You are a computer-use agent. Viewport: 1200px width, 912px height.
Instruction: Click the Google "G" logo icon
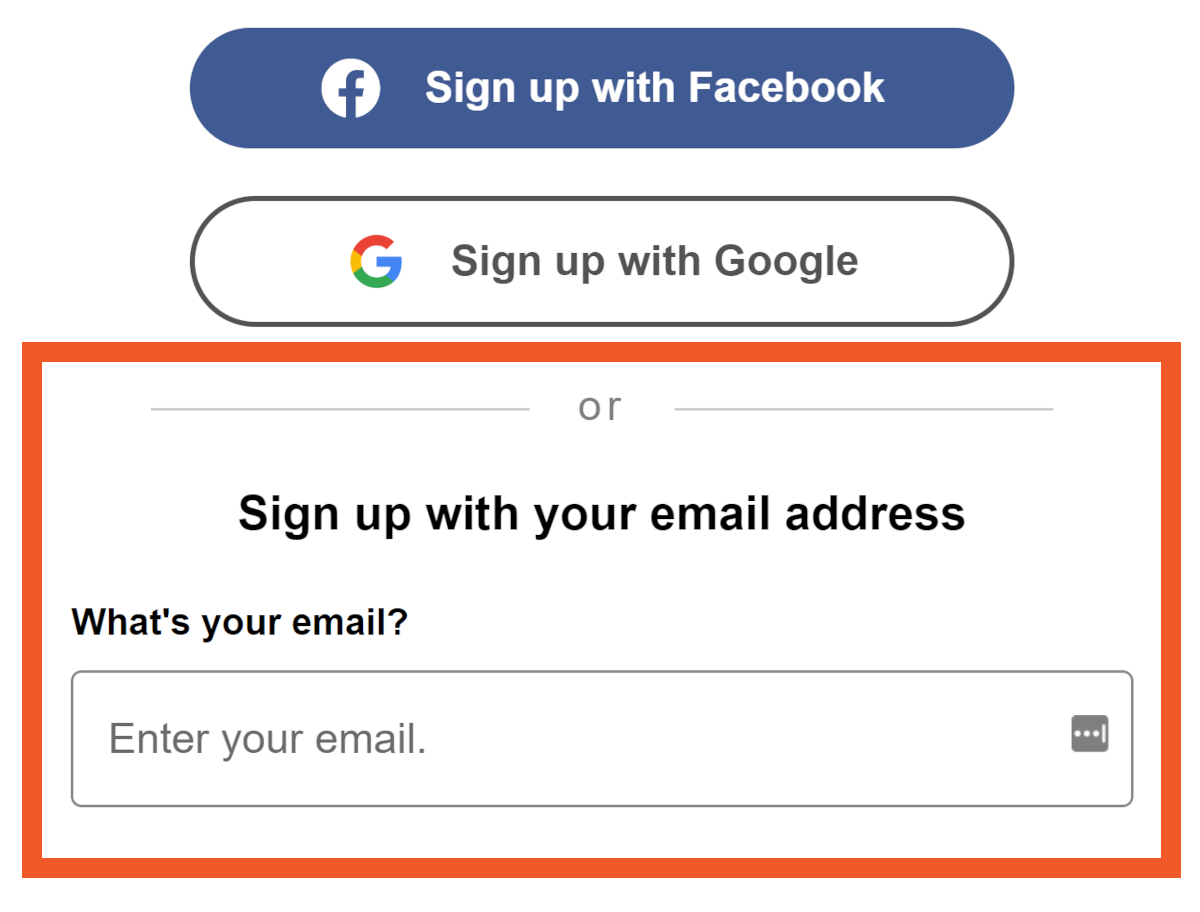tap(376, 261)
